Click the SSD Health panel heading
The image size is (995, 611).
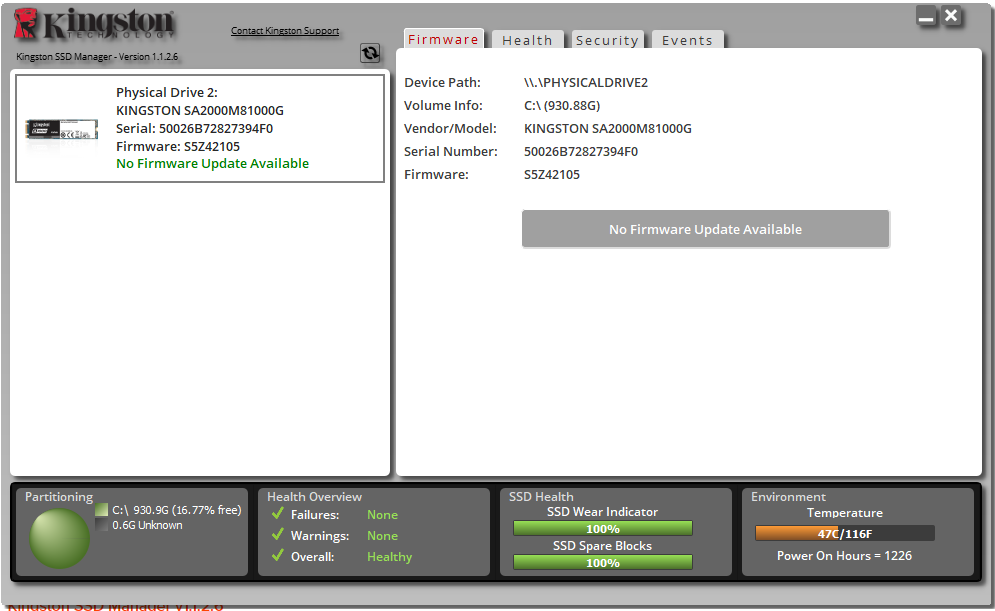click(541, 497)
